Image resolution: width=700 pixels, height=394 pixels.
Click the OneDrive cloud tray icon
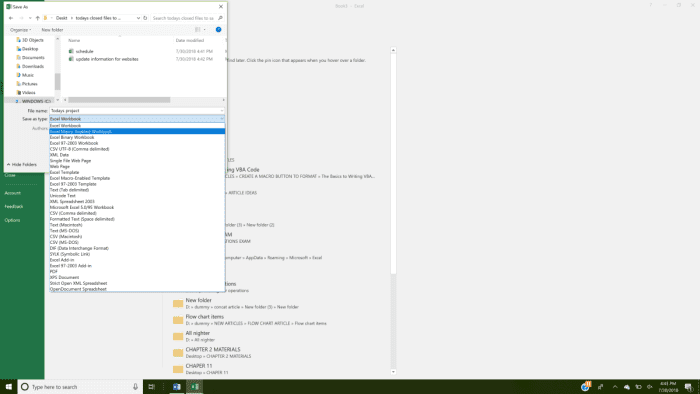coord(626,387)
